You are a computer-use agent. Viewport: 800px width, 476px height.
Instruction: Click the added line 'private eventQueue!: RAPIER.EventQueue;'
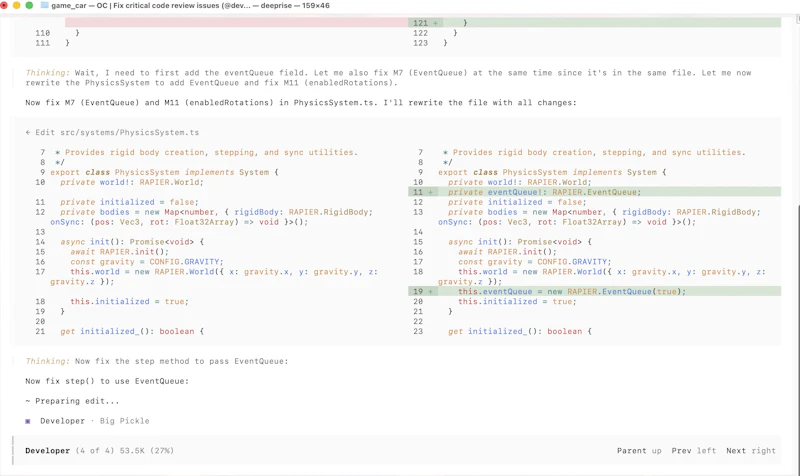[544, 192]
